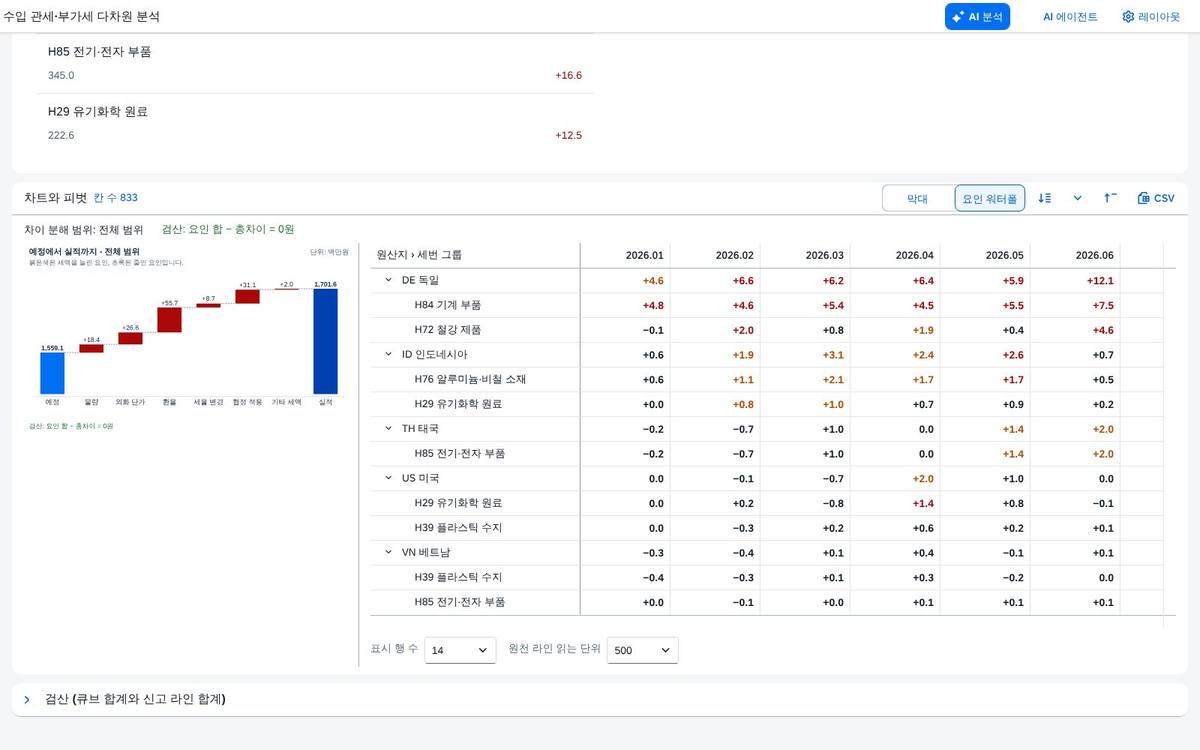Select H29 유기화학 원료 under 인도네시아

click(458, 404)
